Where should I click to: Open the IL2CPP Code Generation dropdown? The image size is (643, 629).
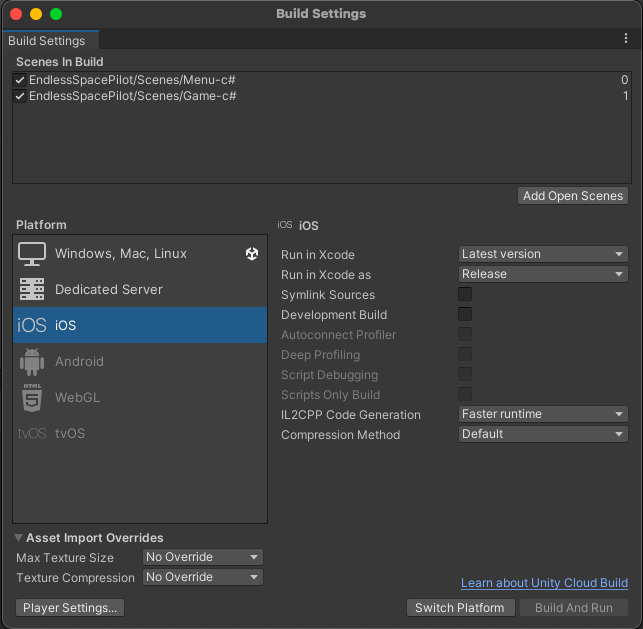point(543,414)
